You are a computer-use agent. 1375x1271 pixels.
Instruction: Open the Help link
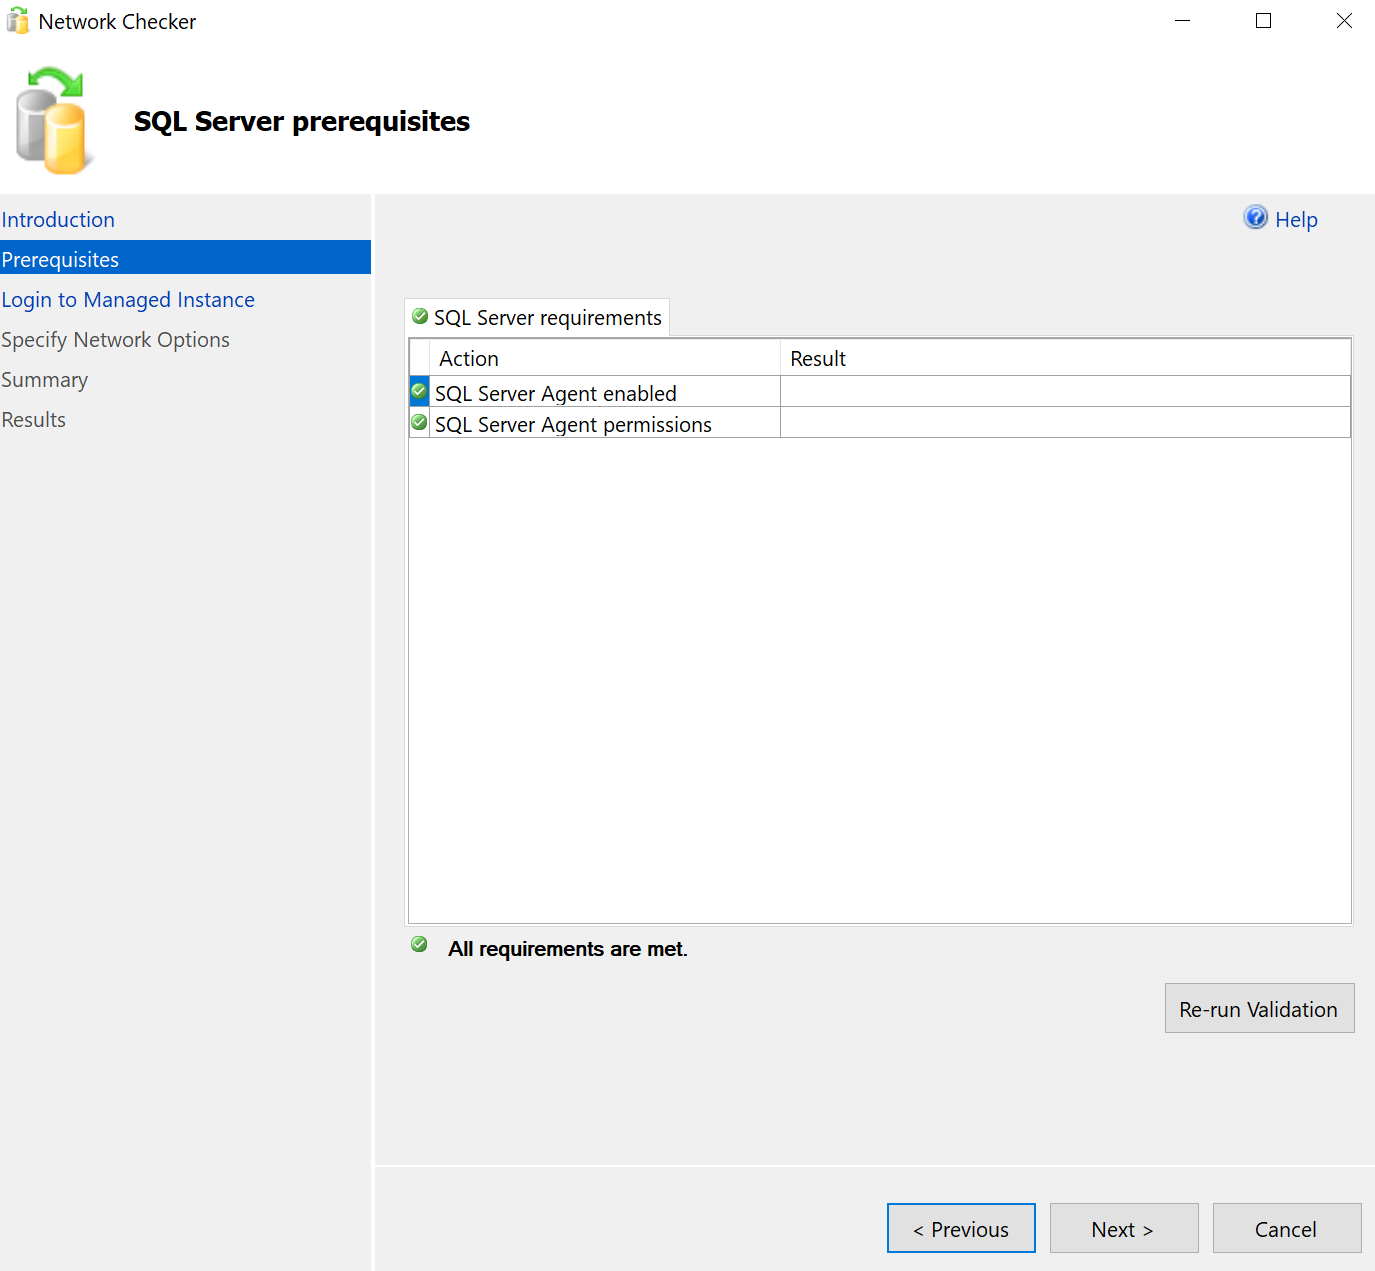coord(1296,220)
